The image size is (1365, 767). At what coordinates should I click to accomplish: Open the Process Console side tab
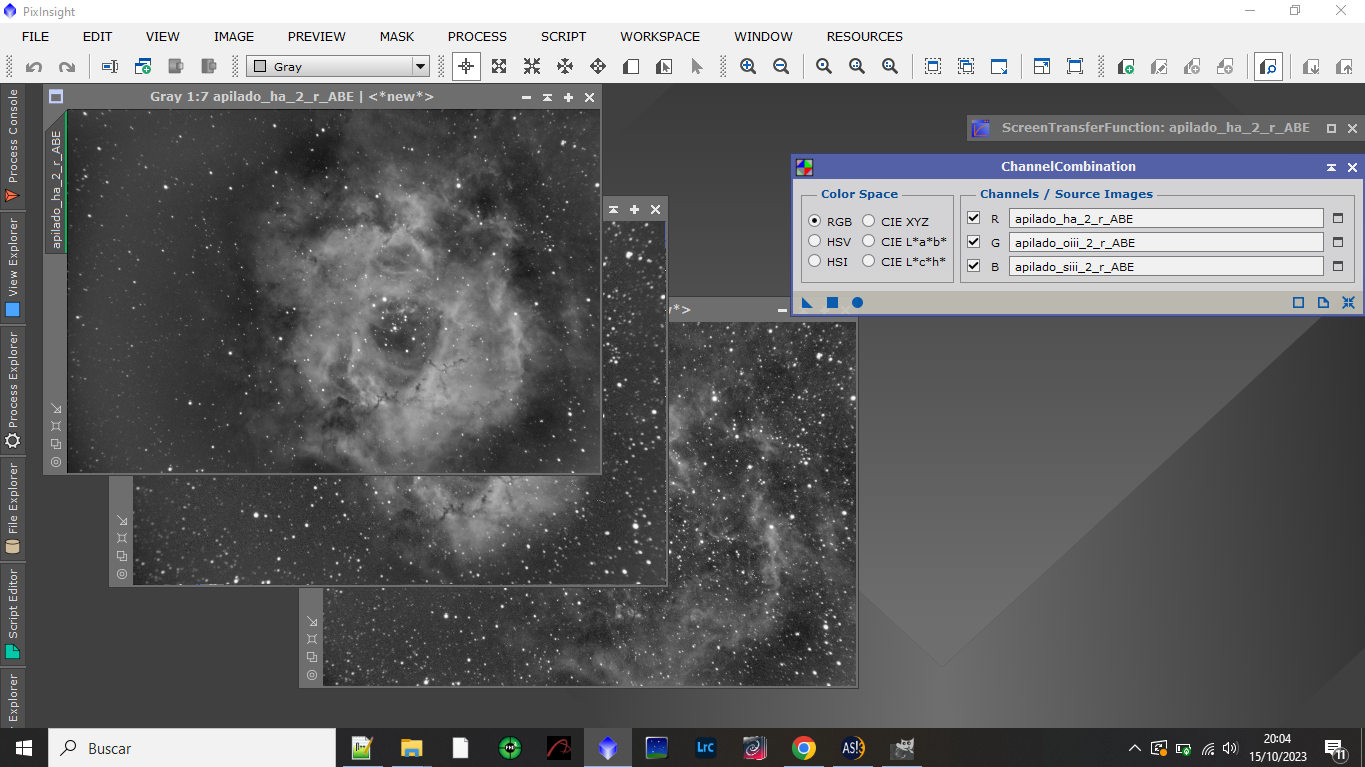click(x=13, y=146)
